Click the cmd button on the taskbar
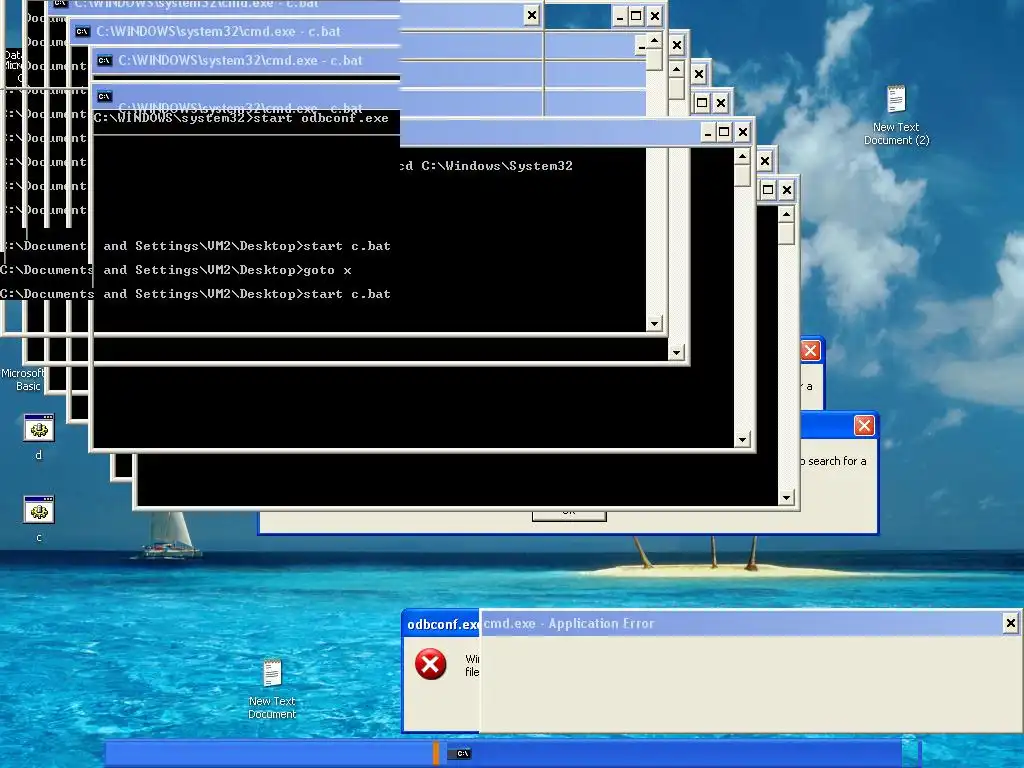The height and width of the screenshot is (768, 1024). point(462,754)
